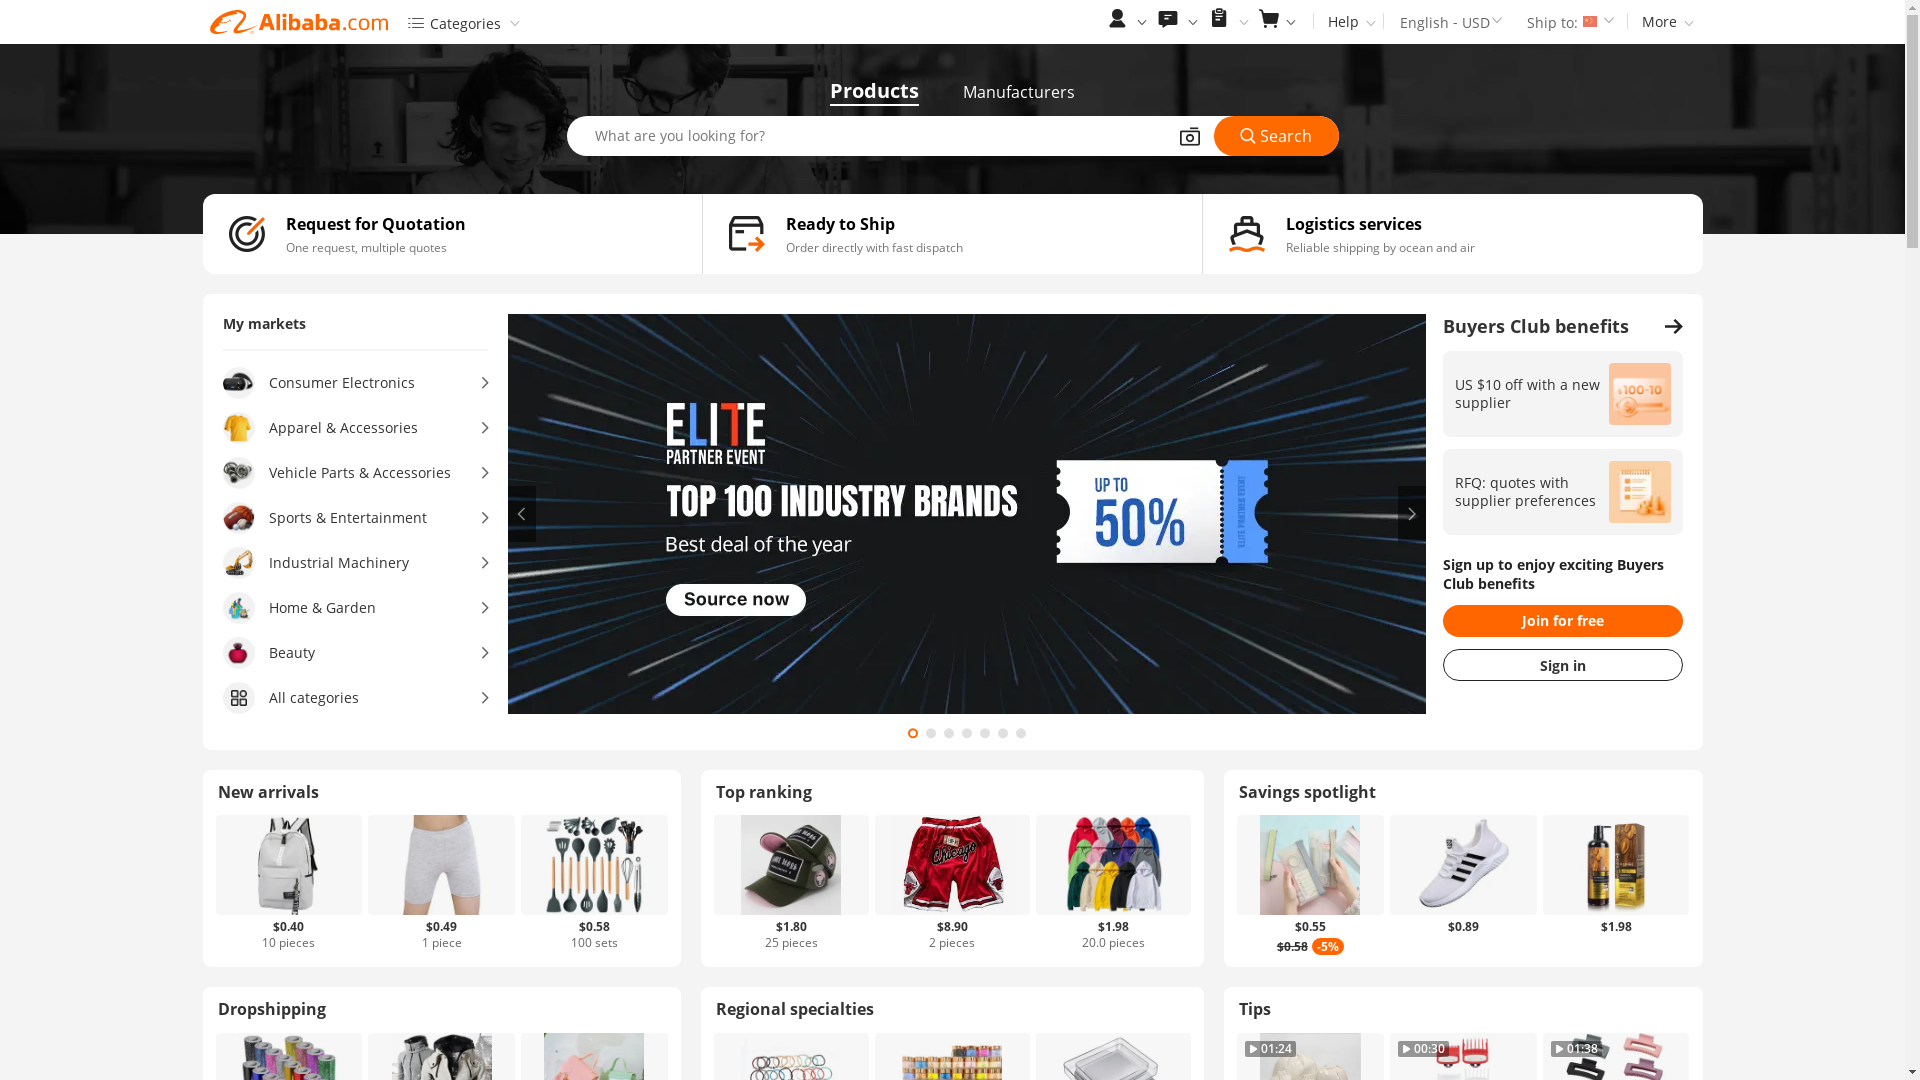Screen dimensions: 1920x1080
Task: Open Consumer Electronics category
Action: click(x=356, y=383)
